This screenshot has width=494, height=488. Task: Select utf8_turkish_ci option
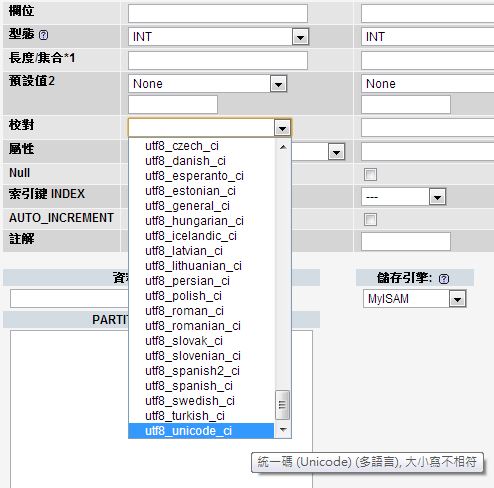[201, 416]
